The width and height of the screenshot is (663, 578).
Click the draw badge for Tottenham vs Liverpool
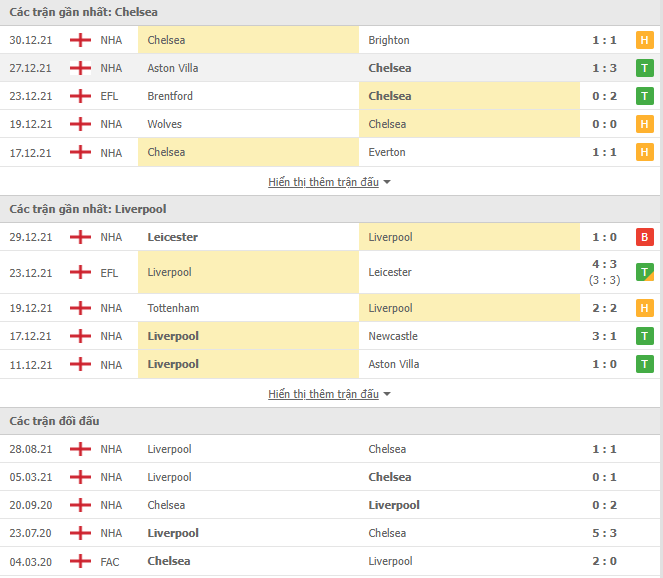(644, 308)
